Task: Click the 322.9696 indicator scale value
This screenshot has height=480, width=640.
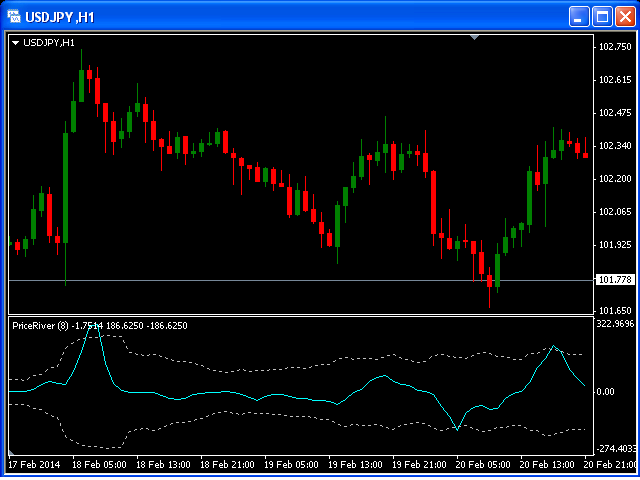Action: tap(616, 324)
